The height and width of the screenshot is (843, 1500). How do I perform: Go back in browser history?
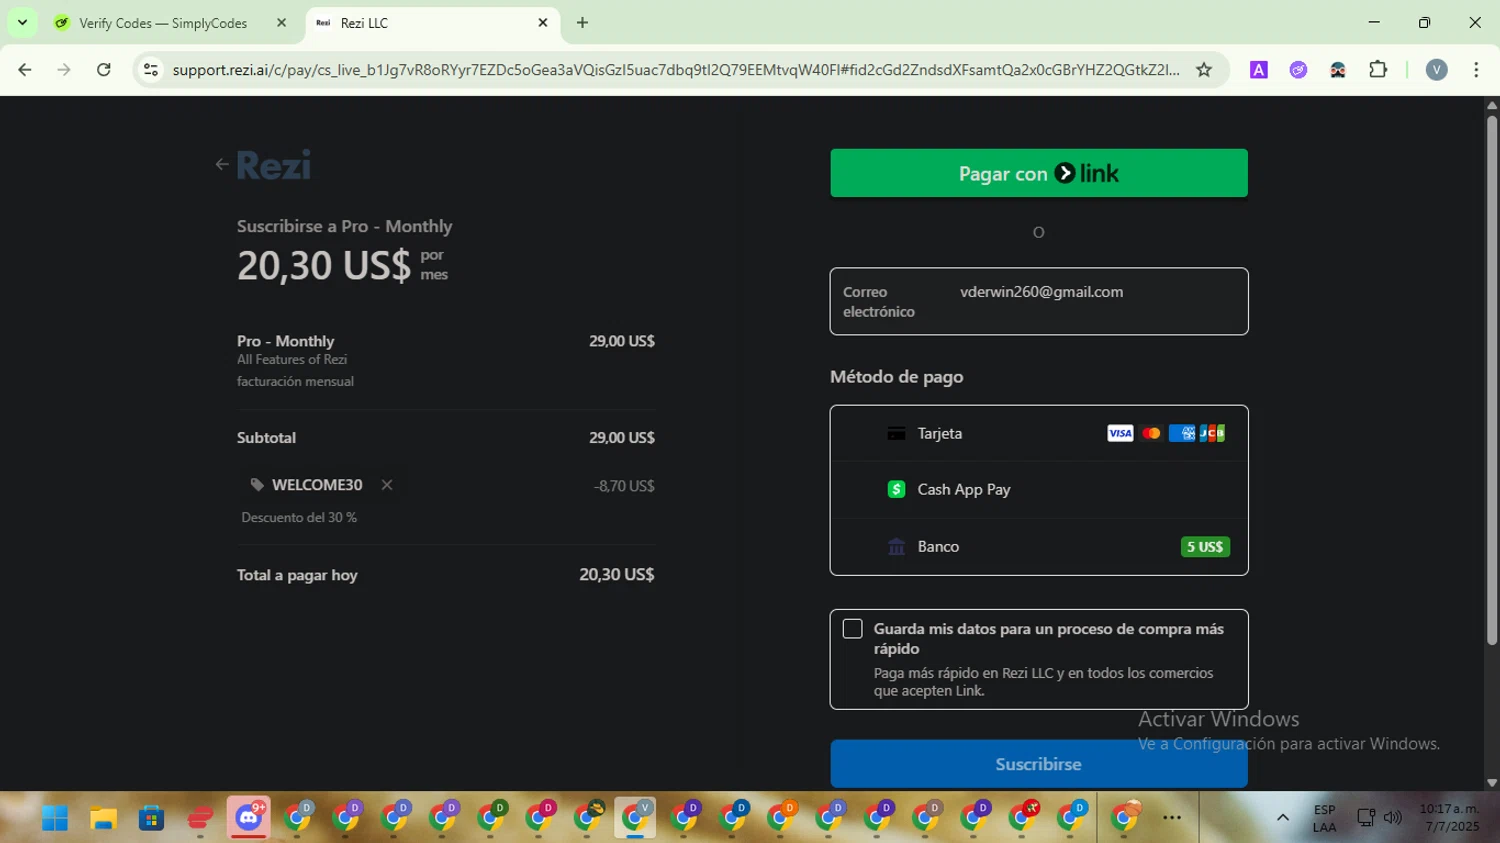(x=25, y=70)
